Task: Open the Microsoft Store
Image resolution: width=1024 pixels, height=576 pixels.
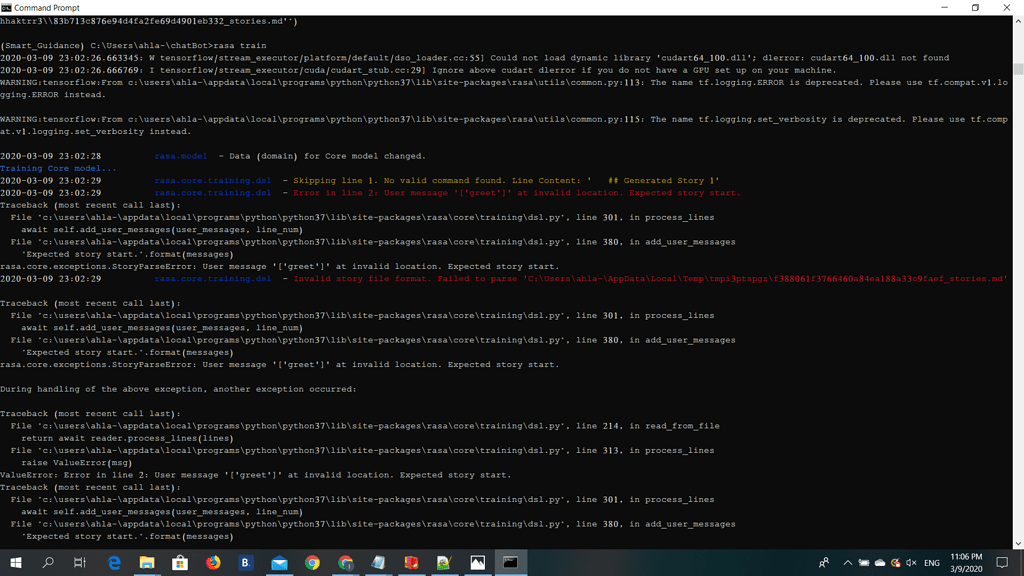Action: click(180, 562)
